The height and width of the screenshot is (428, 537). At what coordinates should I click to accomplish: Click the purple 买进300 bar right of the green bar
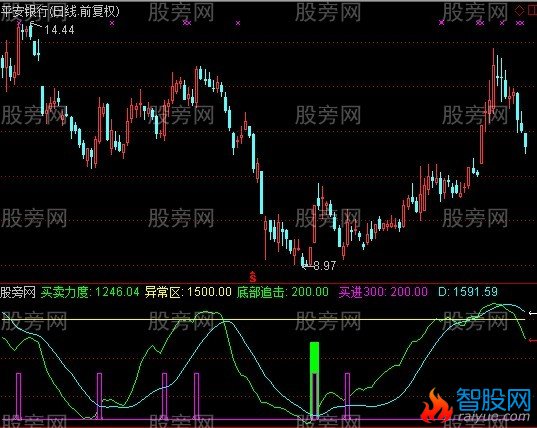click(x=347, y=396)
